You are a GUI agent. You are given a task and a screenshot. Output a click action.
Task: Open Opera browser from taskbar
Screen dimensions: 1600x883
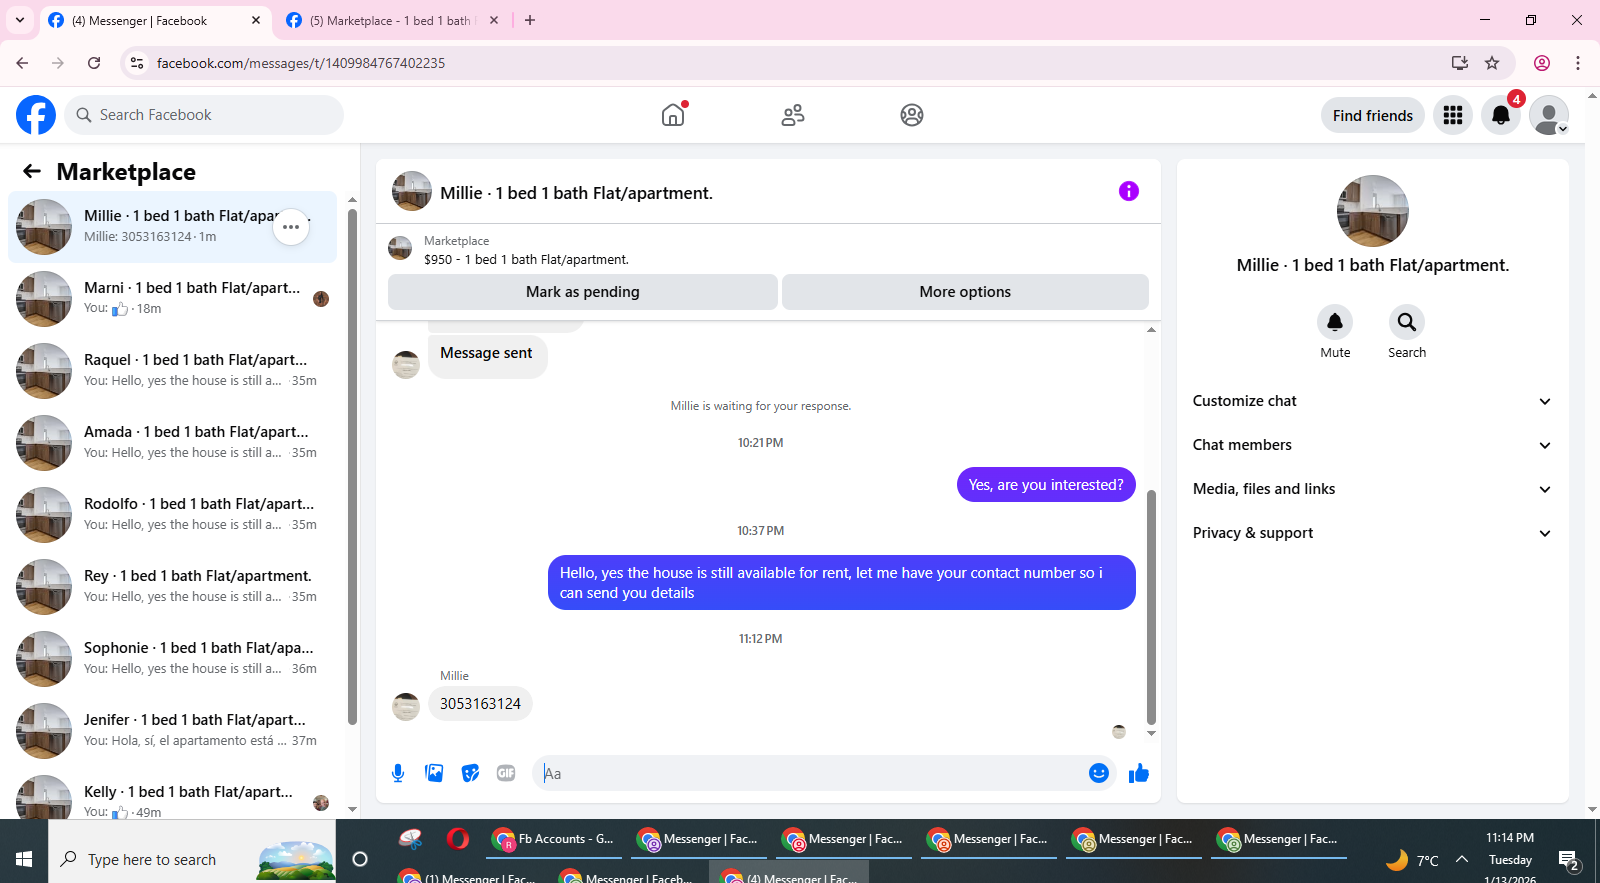pyautogui.click(x=458, y=839)
